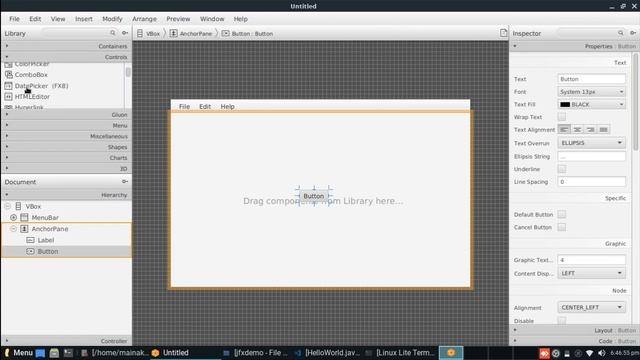Viewport: 640px width, 360px height.
Task: Set text alignment to center
Action: pyautogui.click(x=578, y=129)
